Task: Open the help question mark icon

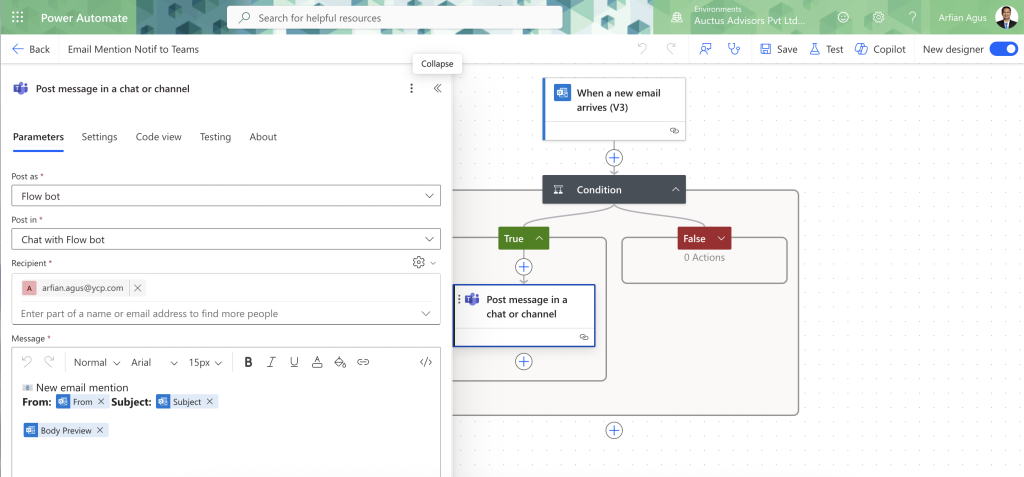Action: pos(912,18)
